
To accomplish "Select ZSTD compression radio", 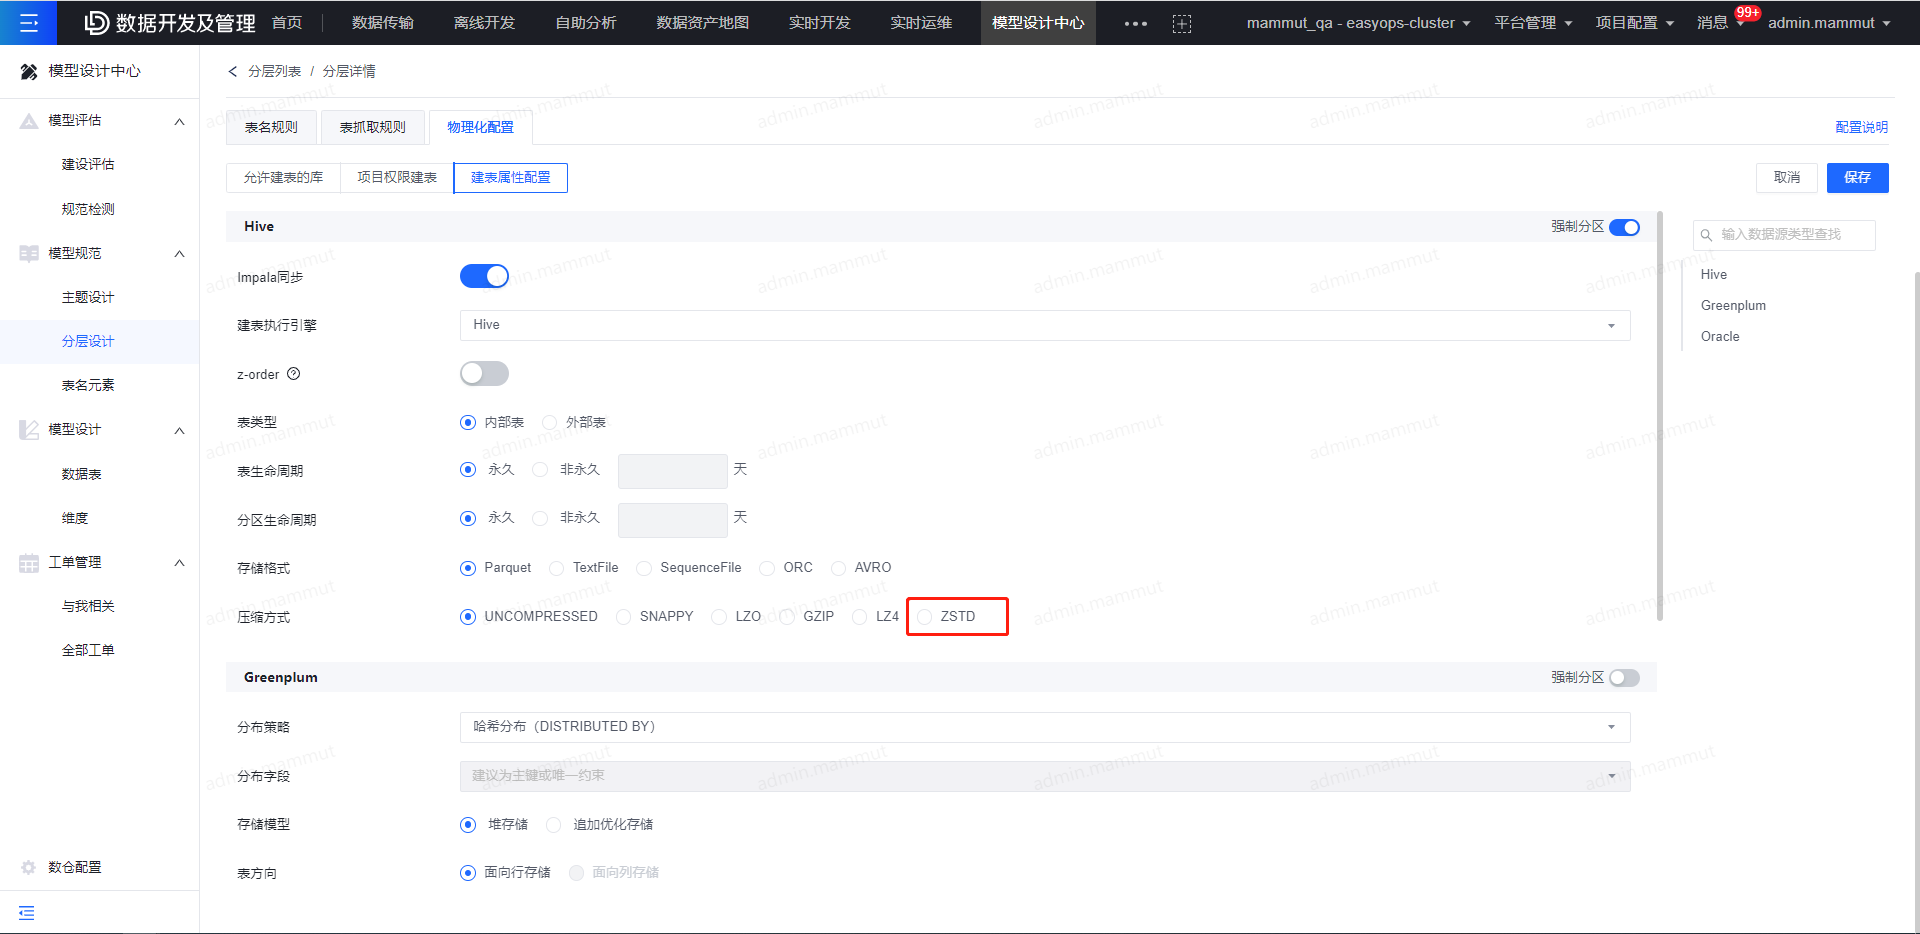I will point(925,617).
